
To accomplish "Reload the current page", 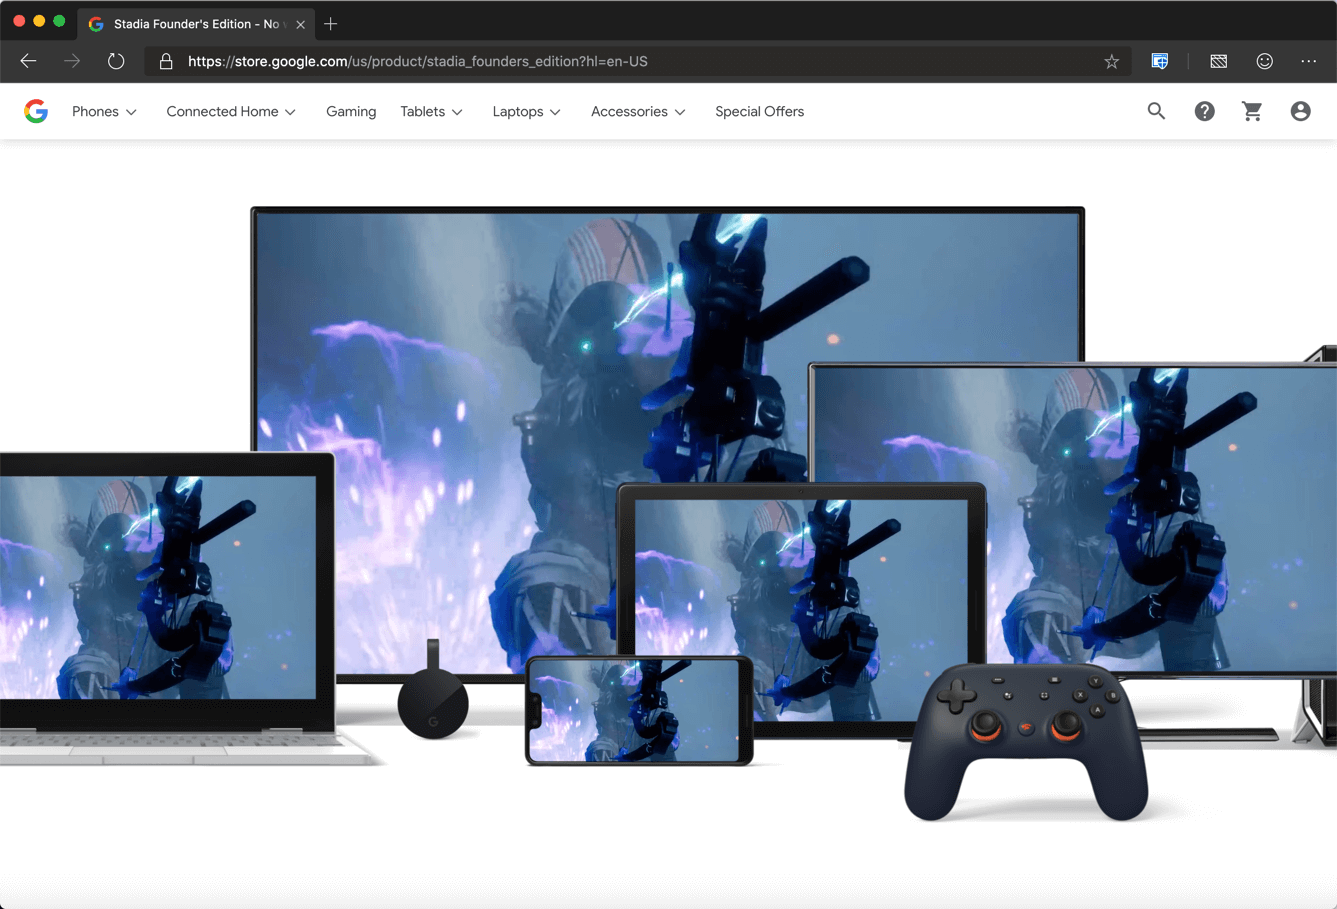I will click(x=116, y=60).
